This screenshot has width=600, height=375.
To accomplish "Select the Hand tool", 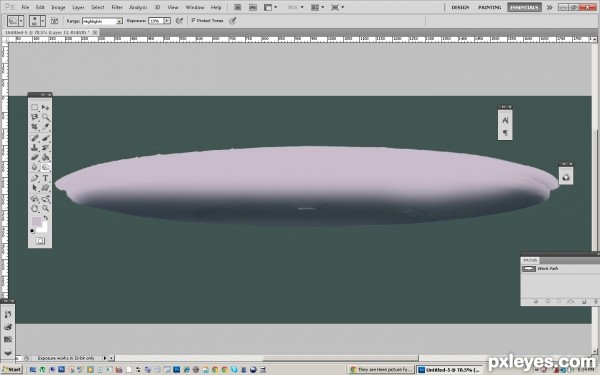I will click(x=34, y=208).
